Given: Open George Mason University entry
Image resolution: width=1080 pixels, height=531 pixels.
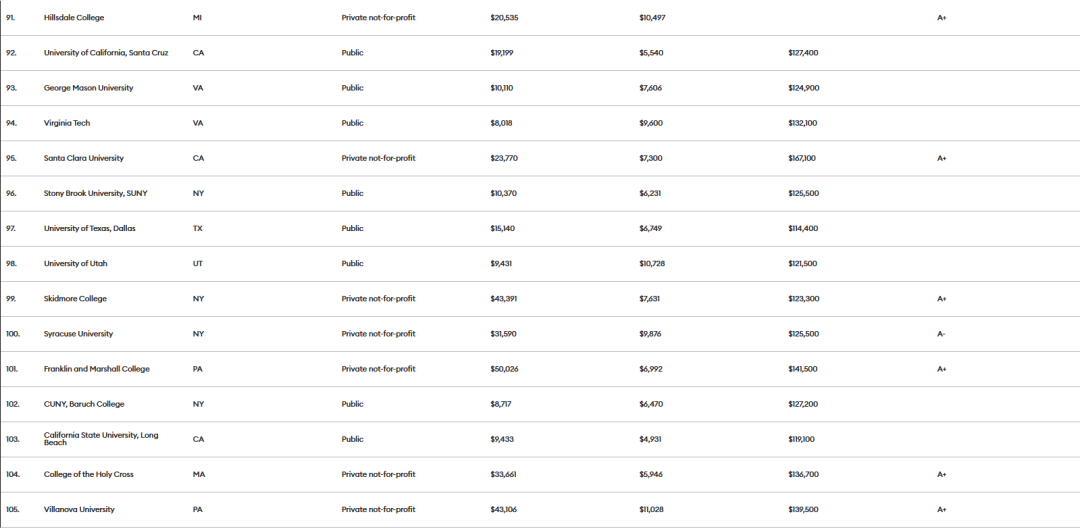Looking at the screenshot, I should 88,88.
